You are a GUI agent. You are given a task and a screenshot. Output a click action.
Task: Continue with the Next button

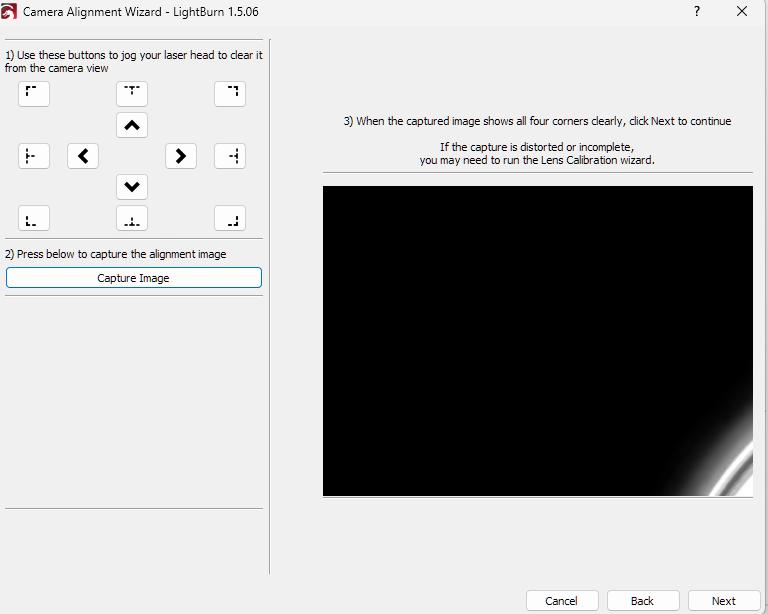(x=724, y=601)
